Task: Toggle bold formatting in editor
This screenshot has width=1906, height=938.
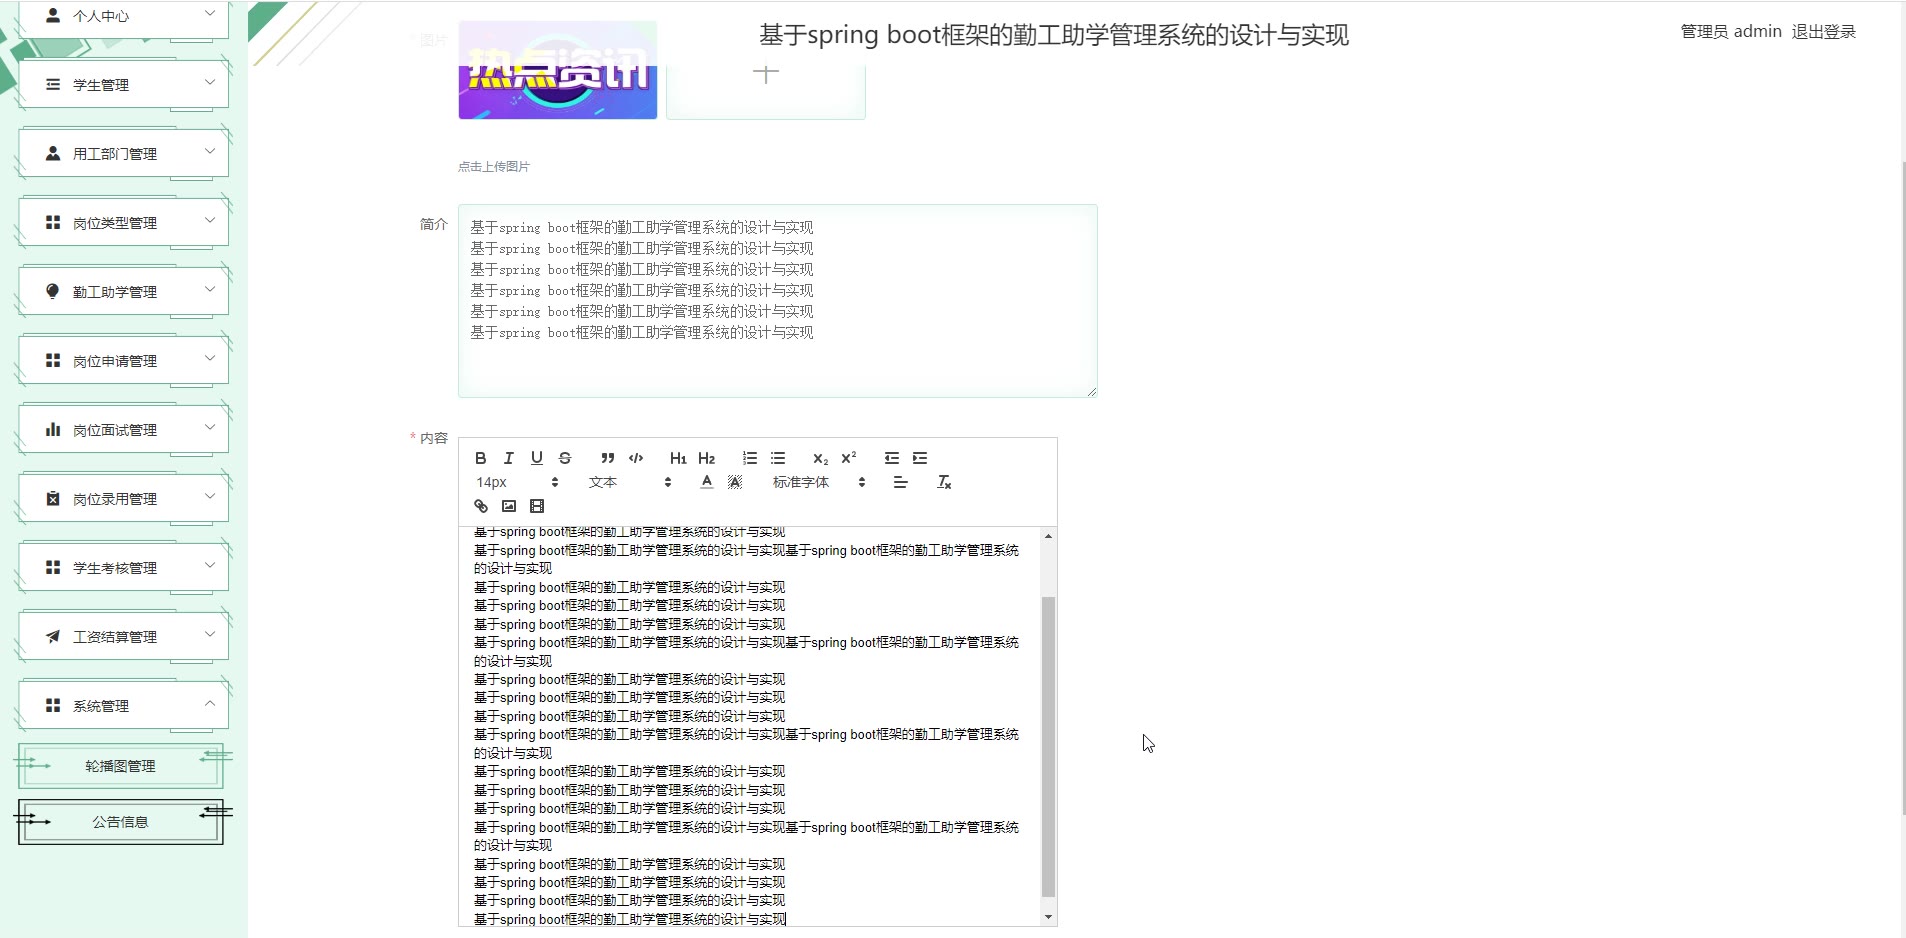Action: pos(481,458)
